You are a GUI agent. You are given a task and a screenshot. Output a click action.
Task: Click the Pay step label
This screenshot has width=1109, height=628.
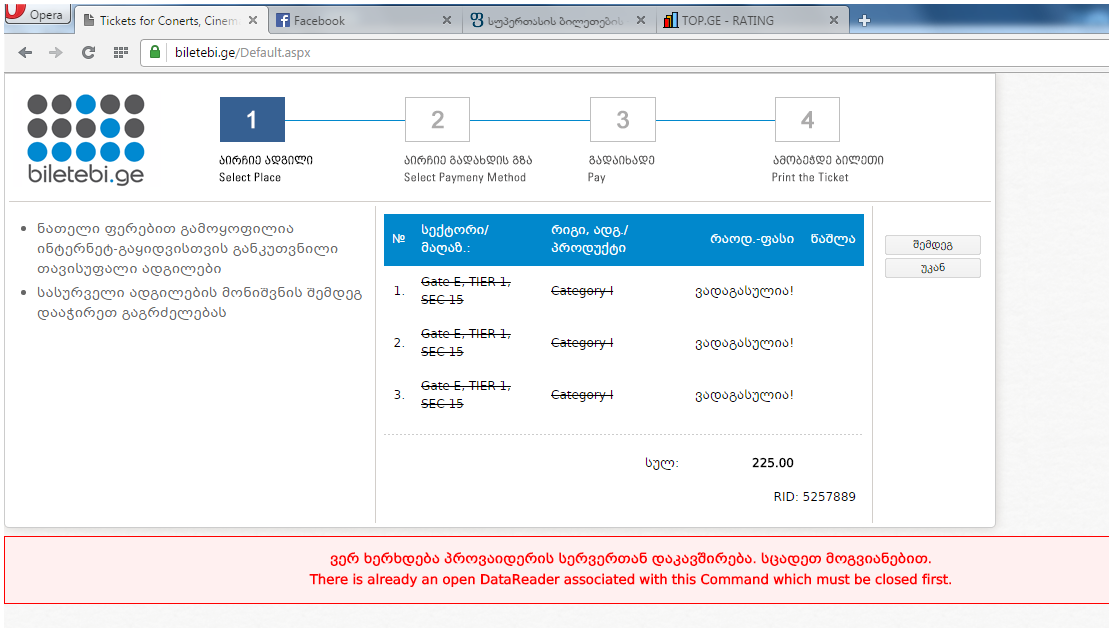click(596, 178)
